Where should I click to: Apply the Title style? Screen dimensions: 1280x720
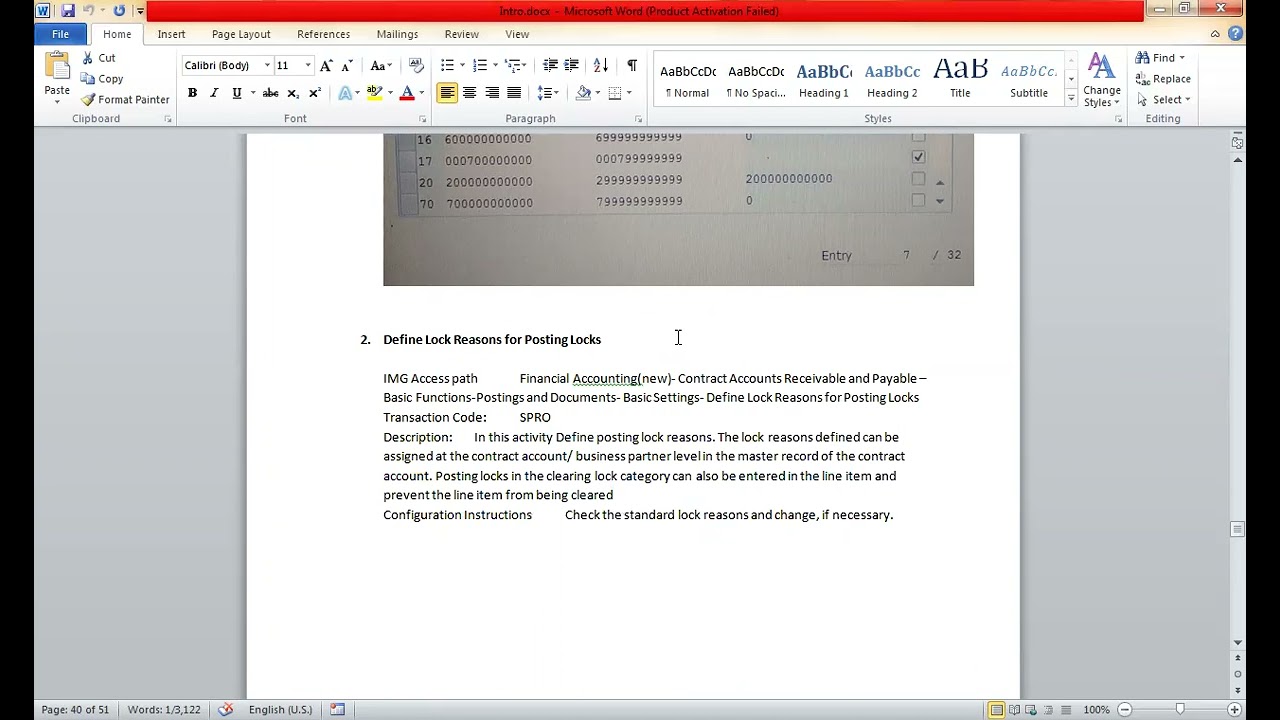coord(960,80)
